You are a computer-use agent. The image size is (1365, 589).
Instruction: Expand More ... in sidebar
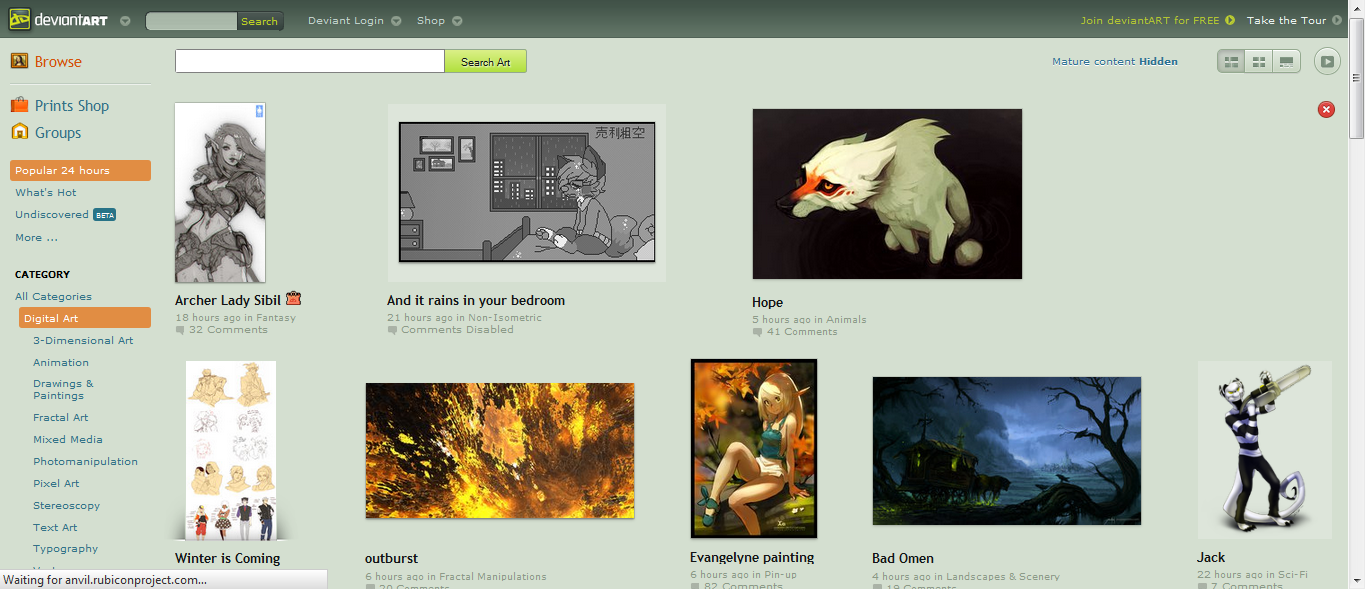(x=37, y=238)
